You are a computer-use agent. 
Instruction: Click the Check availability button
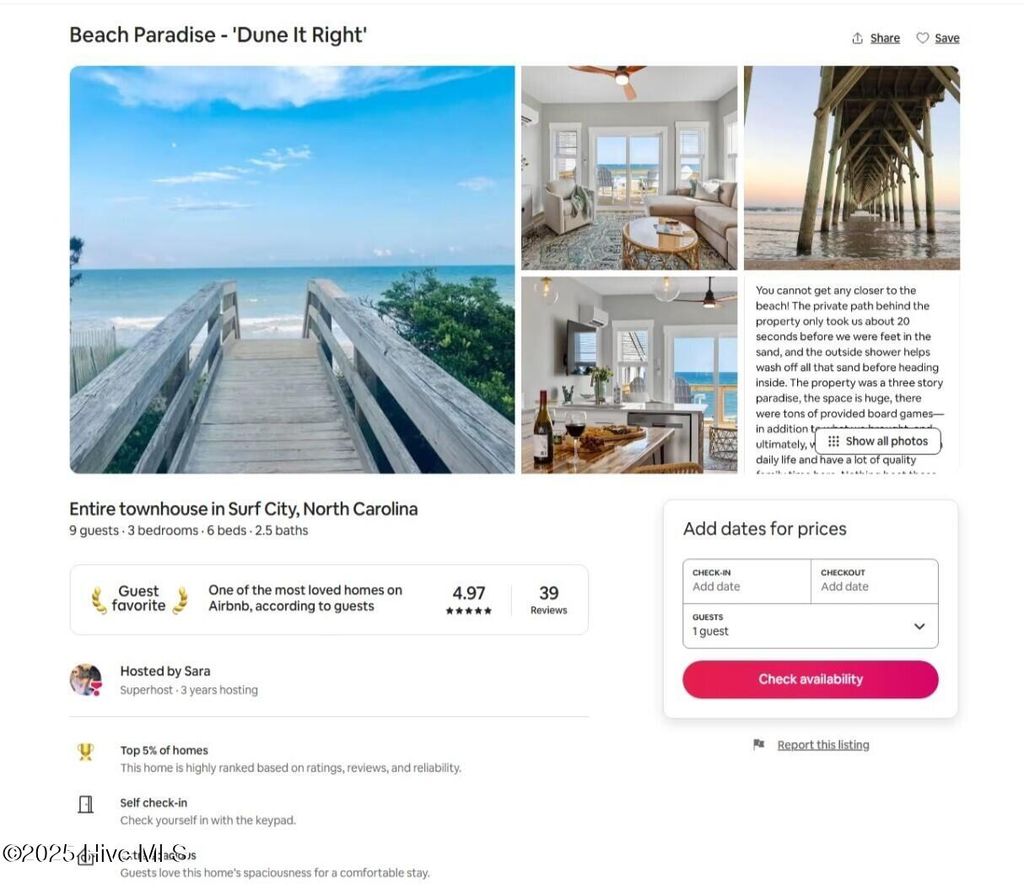(810, 679)
